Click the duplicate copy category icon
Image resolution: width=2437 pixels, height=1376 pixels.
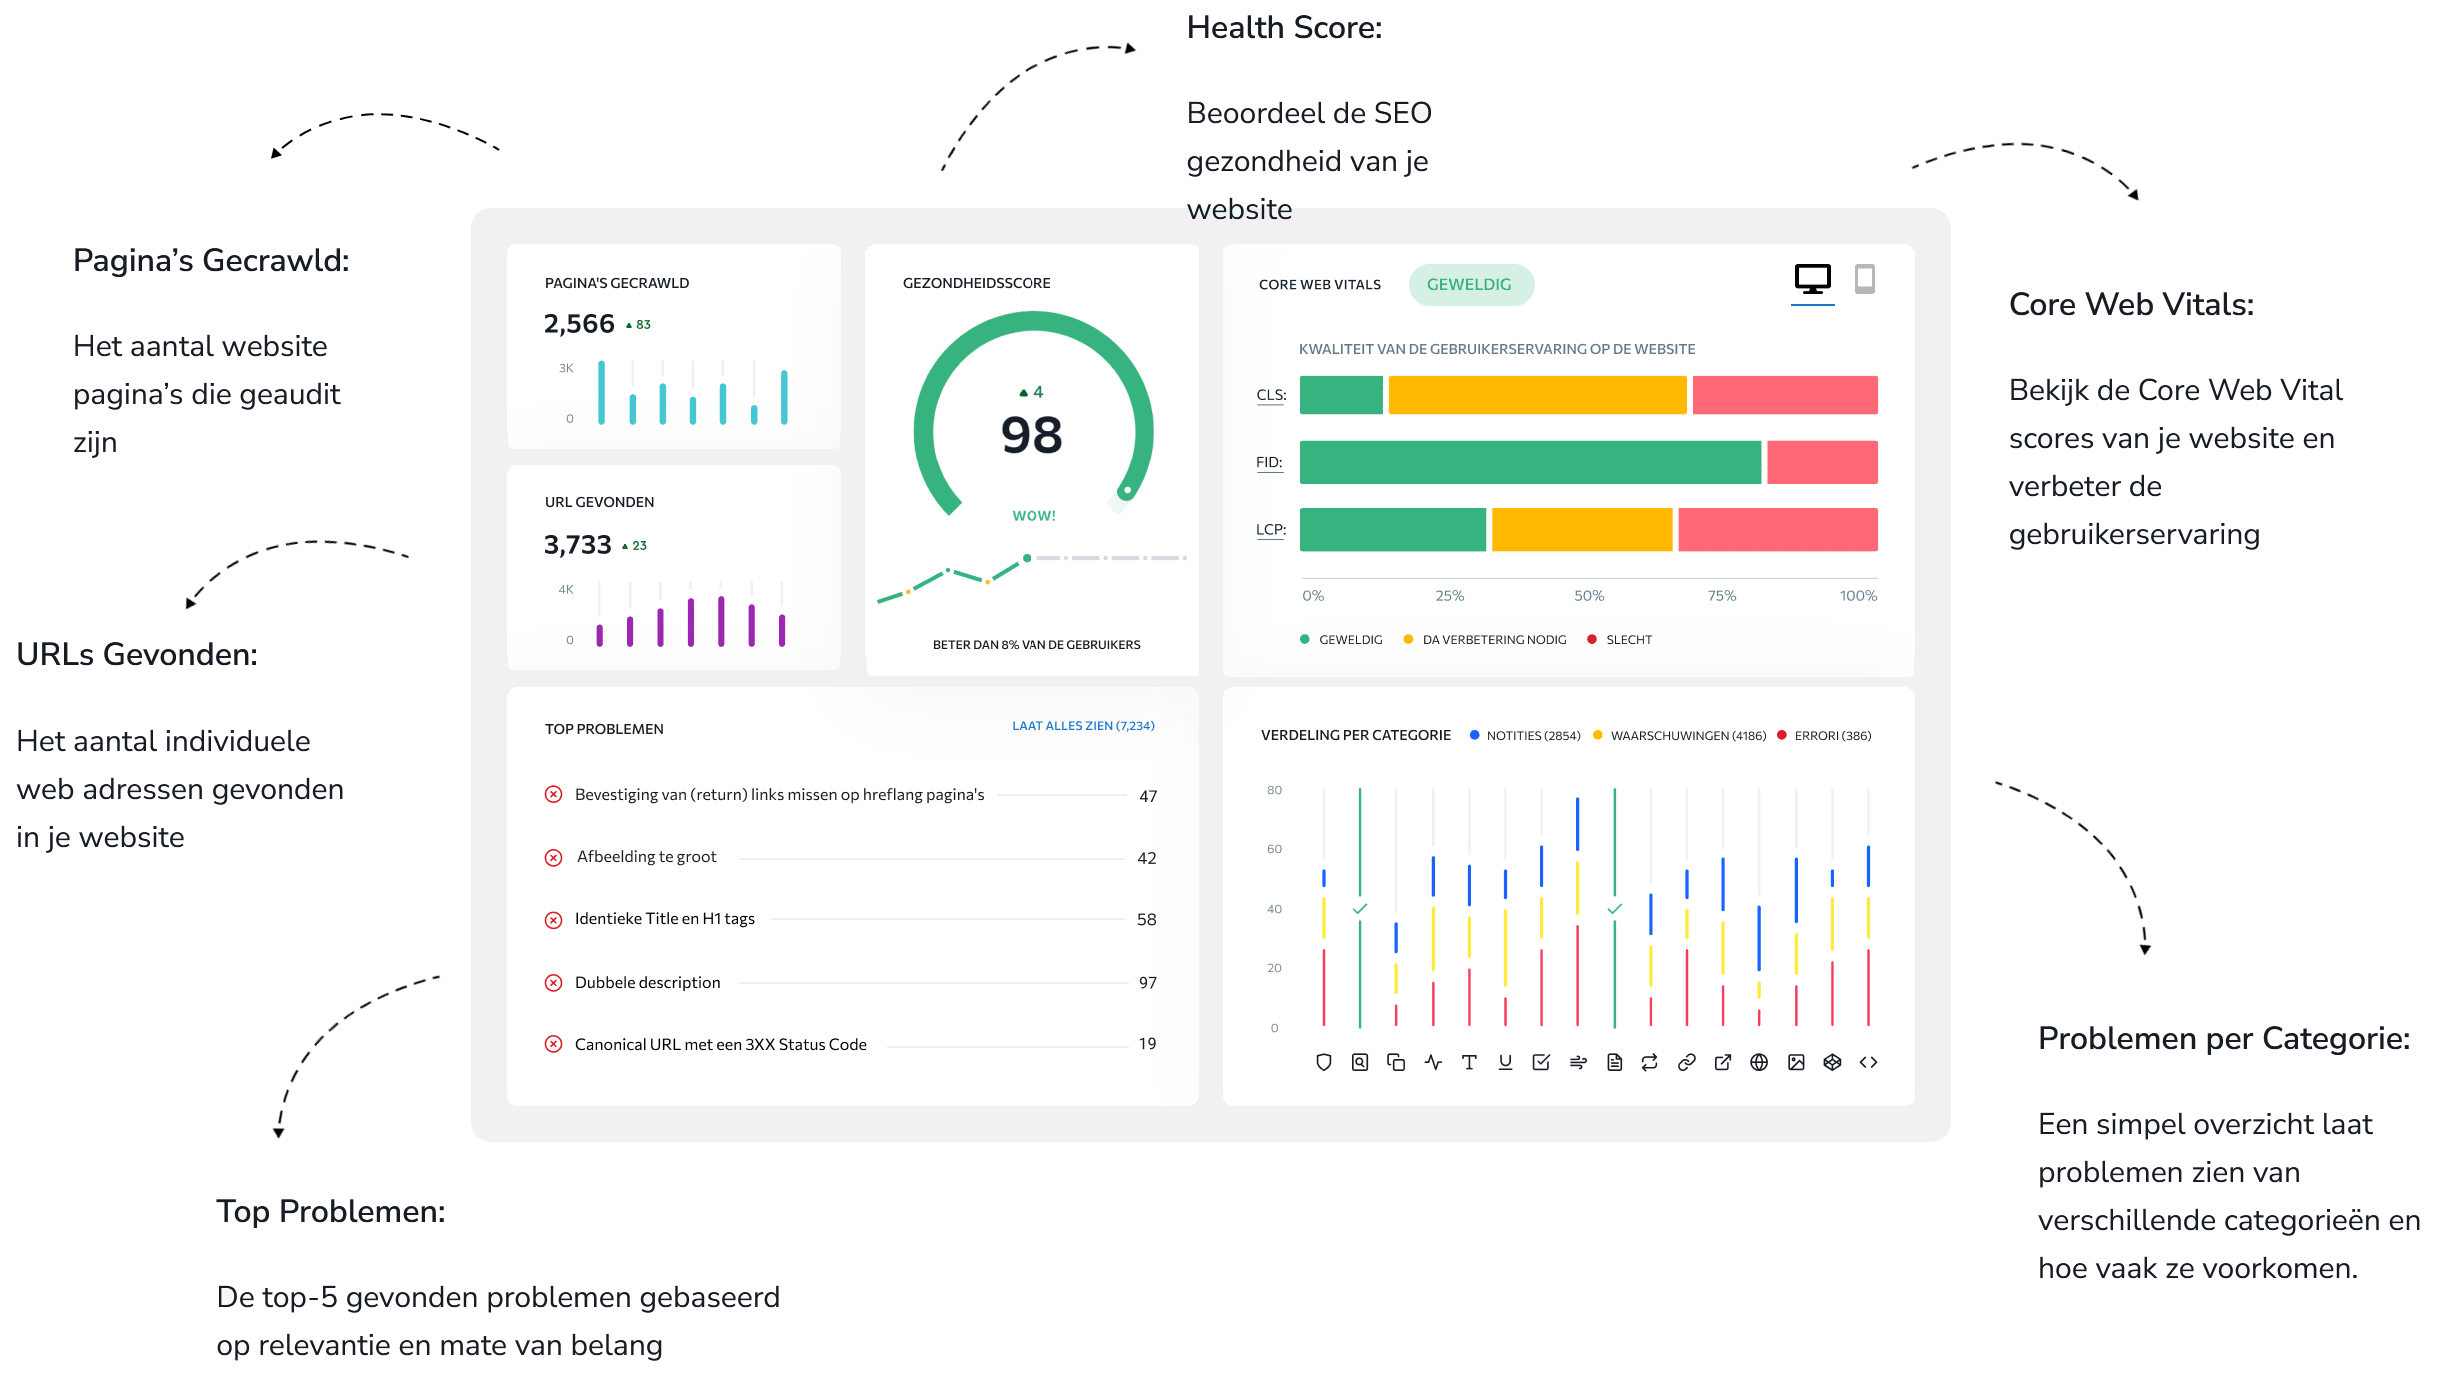point(1396,1062)
